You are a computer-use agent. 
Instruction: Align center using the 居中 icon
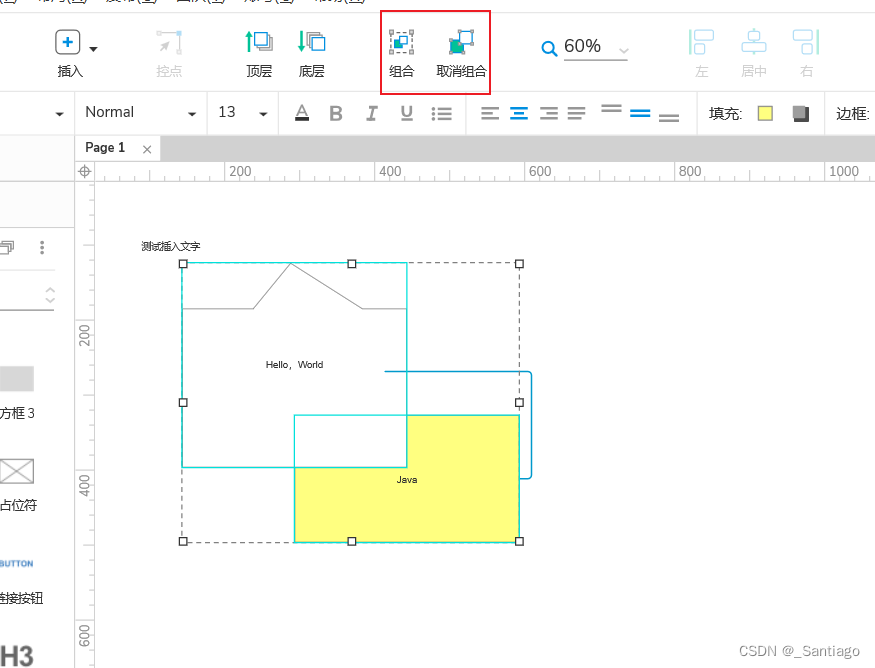[x=754, y=54]
